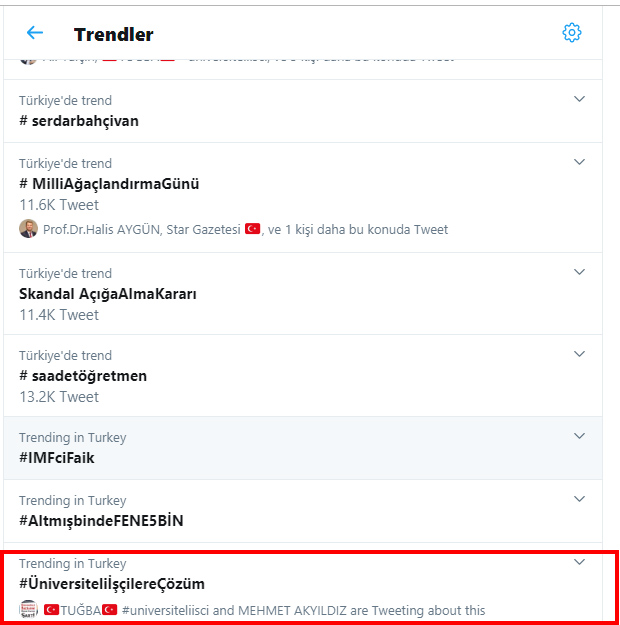This screenshot has width=620, height=625.
Task: Click the avatar under #ÜniversiteliİşçilereÇözüm
Action: coord(28,609)
